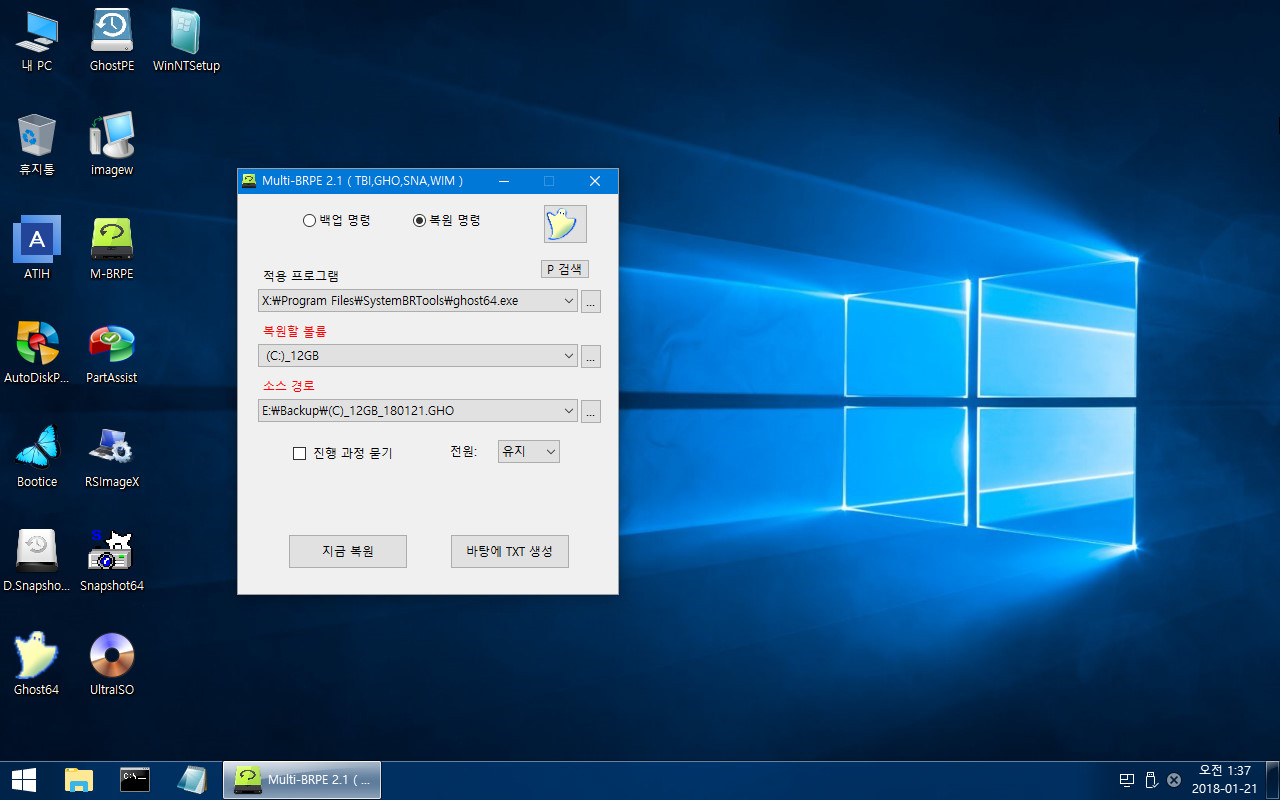Open the Ghost64 desktop icon
This screenshot has height=800, width=1280.
point(37,664)
